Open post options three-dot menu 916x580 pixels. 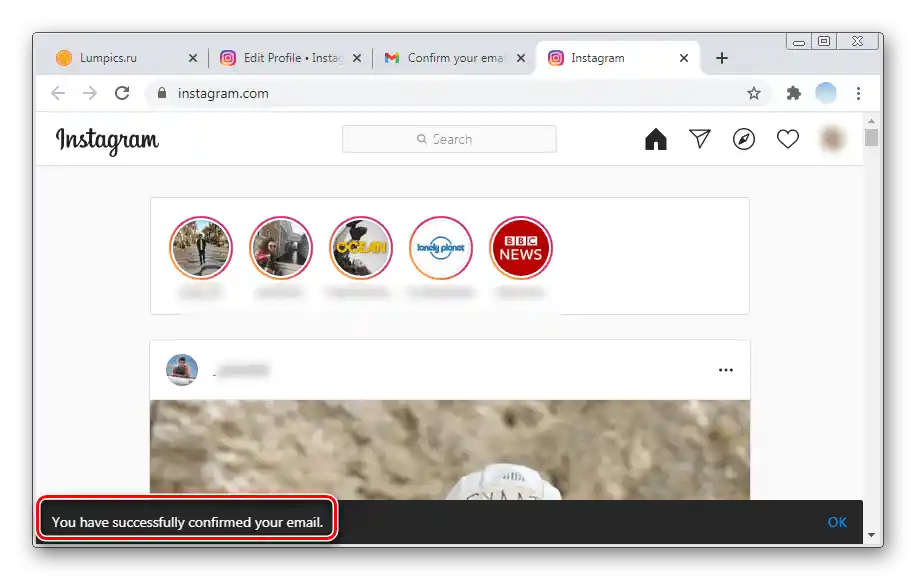[726, 370]
